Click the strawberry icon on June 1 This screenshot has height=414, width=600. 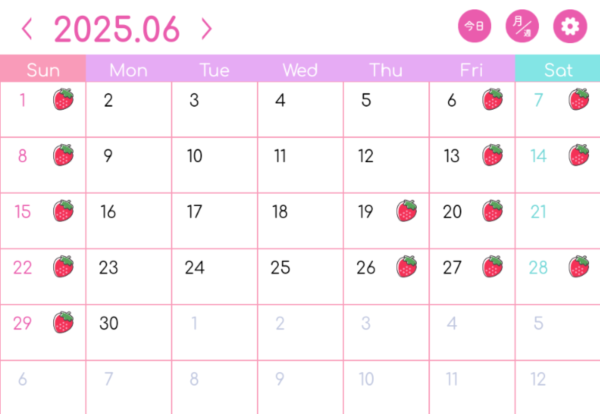(64, 99)
